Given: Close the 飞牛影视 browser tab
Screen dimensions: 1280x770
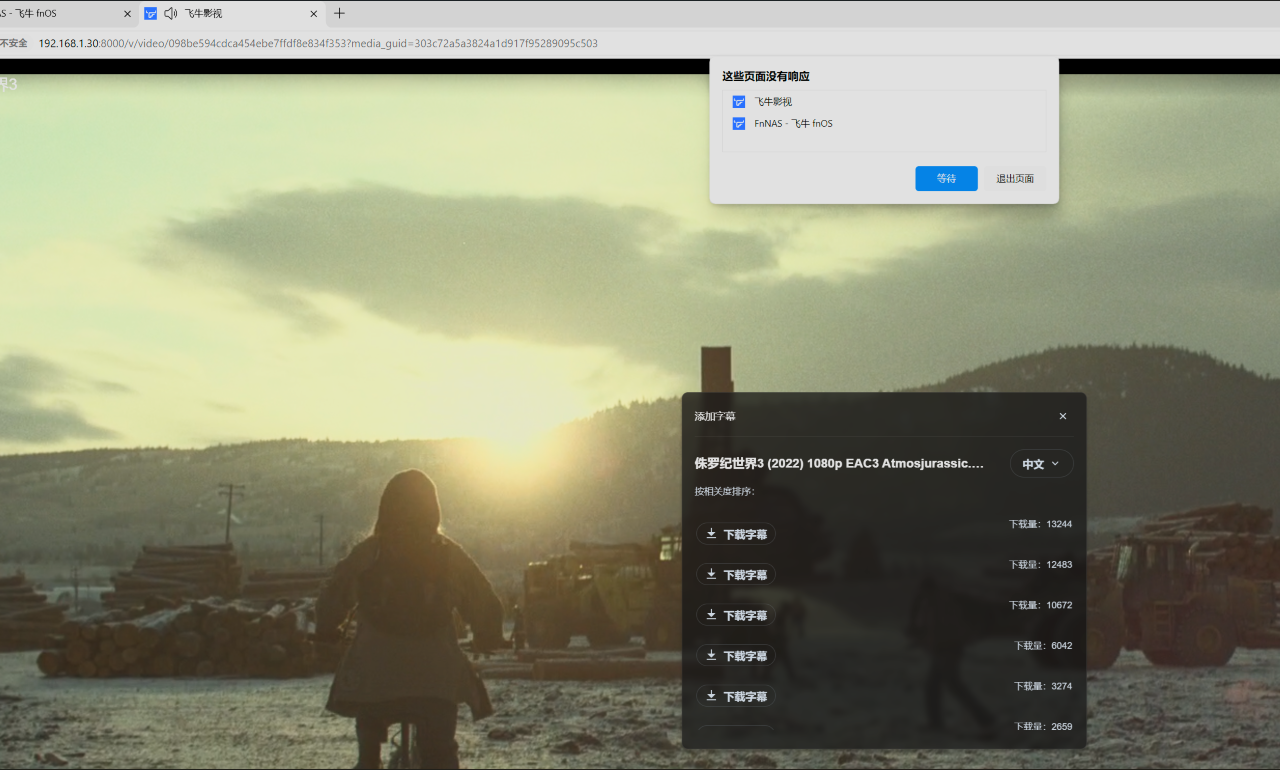Looking at the screenshot, I should pyautogui.click(x=314, y=14).
